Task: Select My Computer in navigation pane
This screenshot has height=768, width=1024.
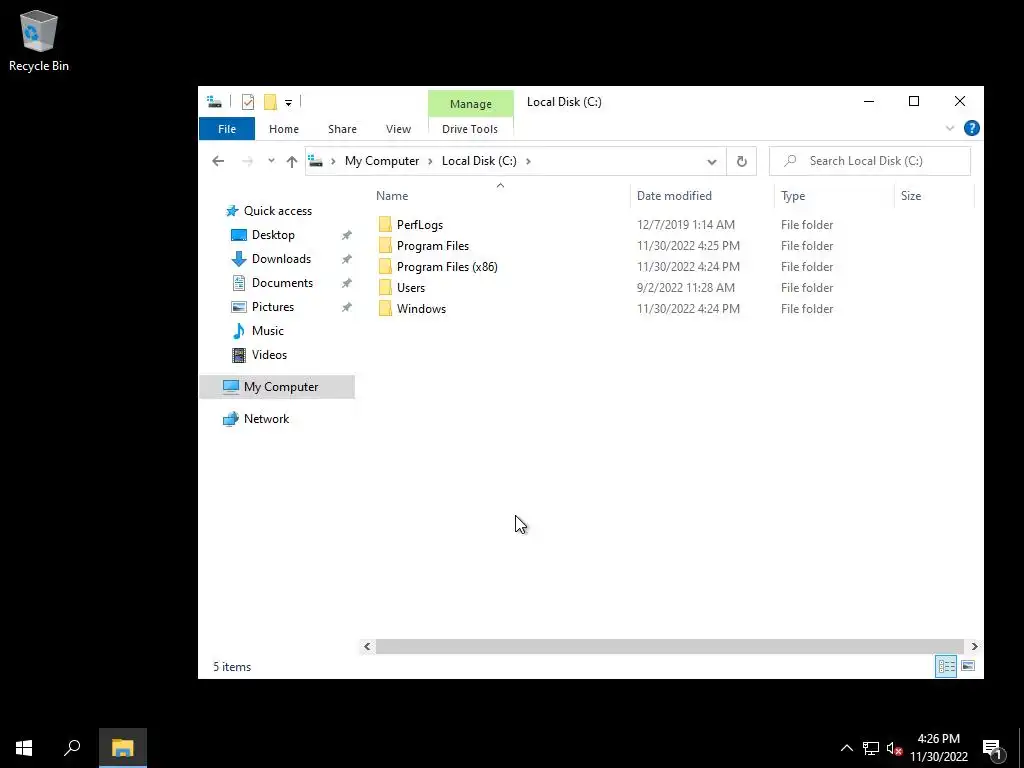Action: 277,387
